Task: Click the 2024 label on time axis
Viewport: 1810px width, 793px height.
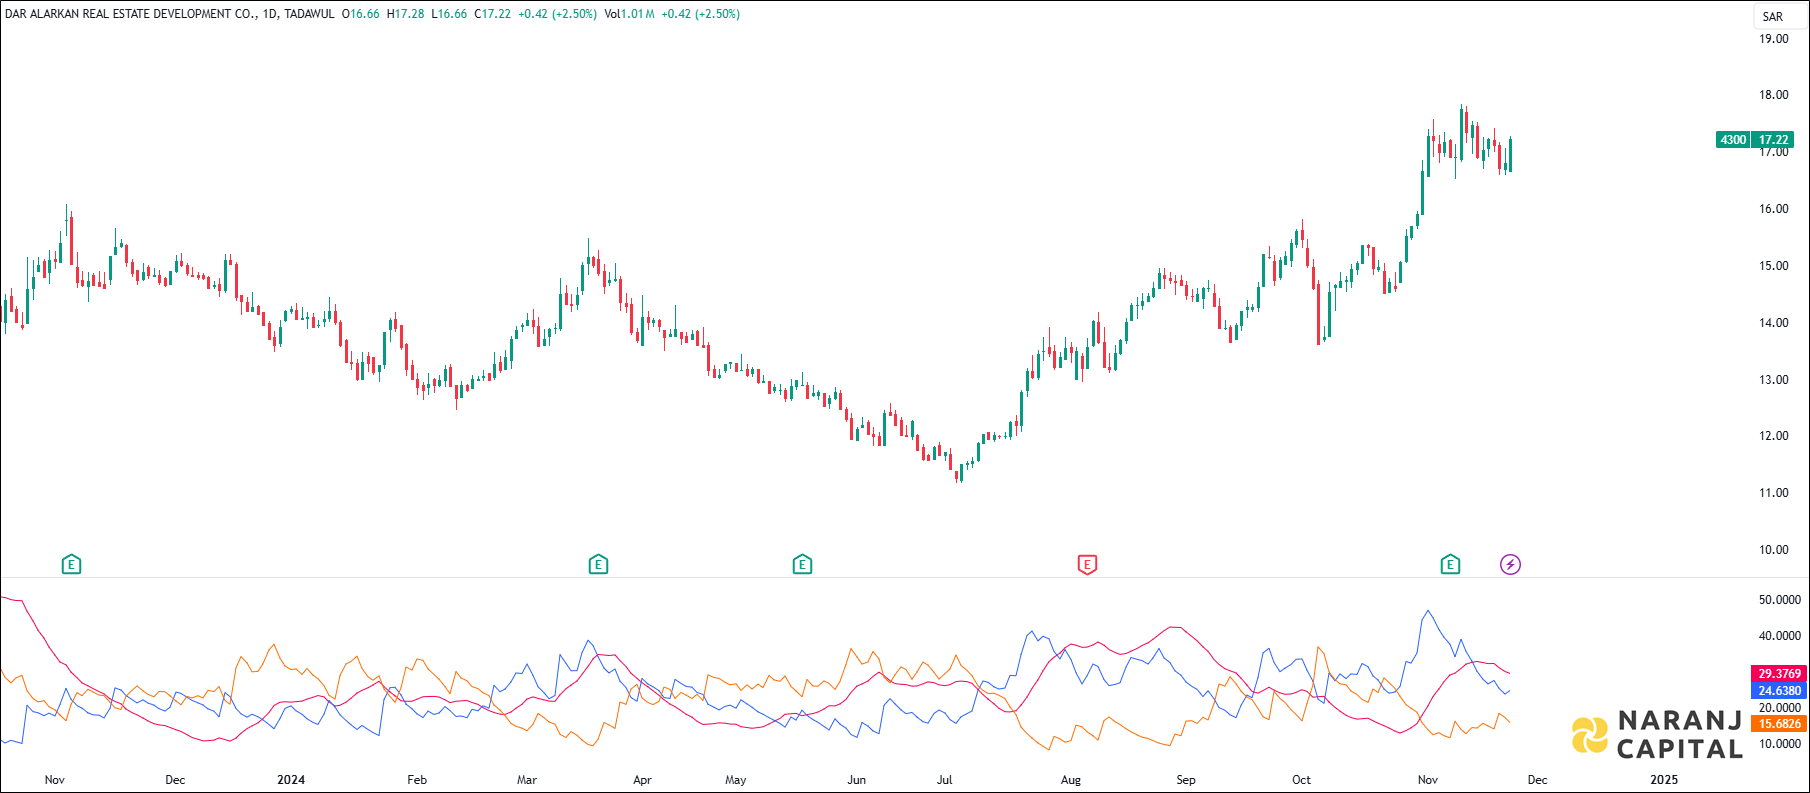Action: 291,780
